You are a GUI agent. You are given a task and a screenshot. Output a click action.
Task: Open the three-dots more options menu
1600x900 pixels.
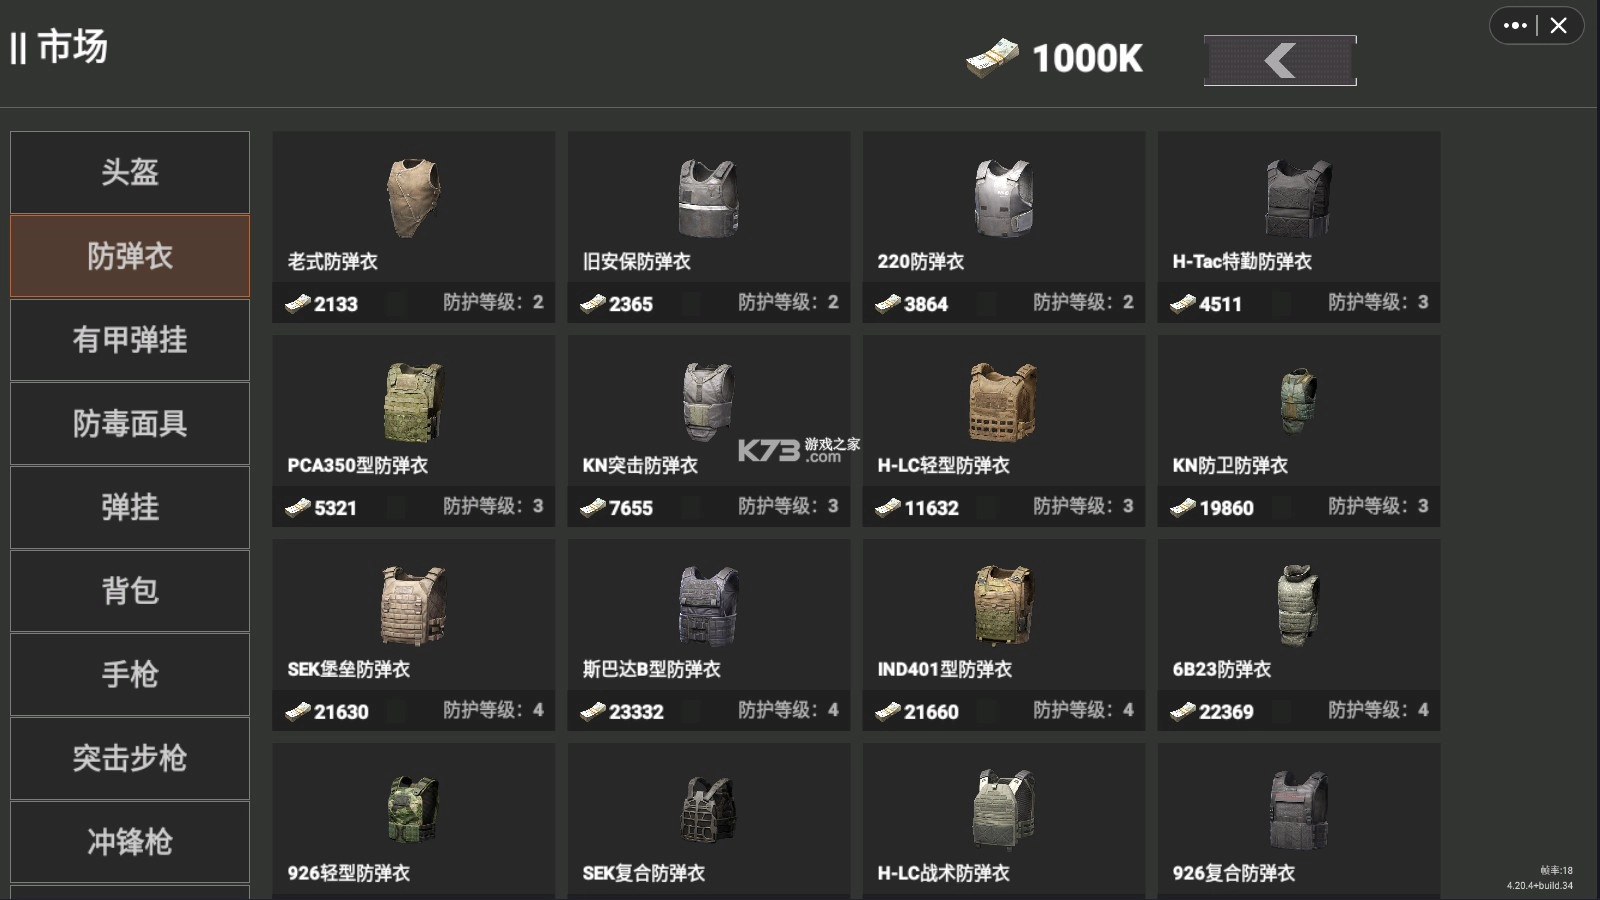coord(1514,26)
